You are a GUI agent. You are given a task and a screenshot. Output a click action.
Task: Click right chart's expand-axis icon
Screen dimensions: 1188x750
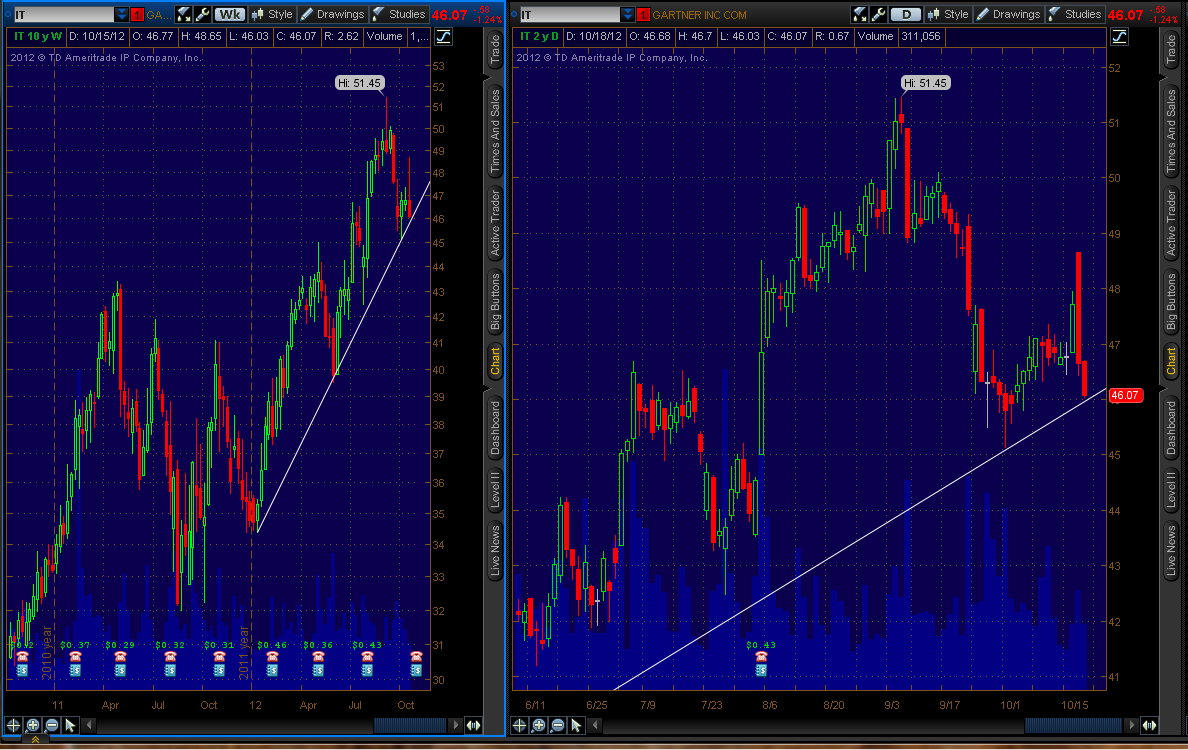click(x=1149, y=725)
